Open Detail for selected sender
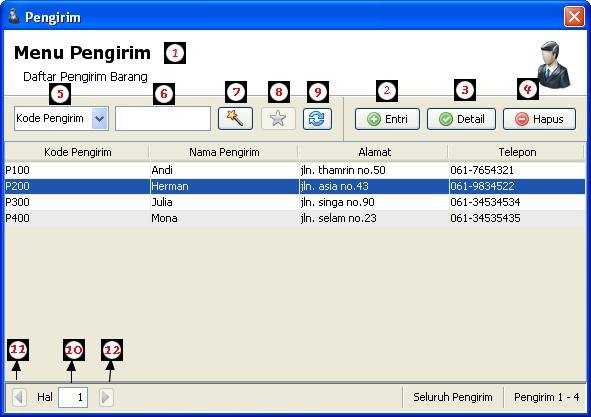 pos(461,119)
